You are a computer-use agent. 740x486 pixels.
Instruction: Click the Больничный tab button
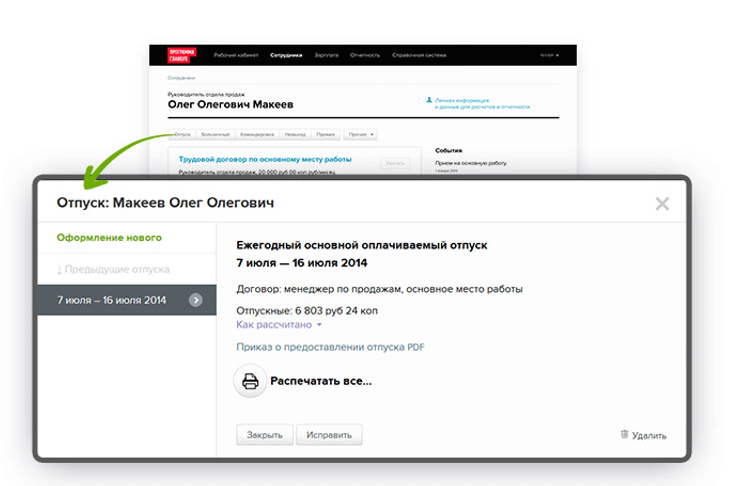point(215,134)
